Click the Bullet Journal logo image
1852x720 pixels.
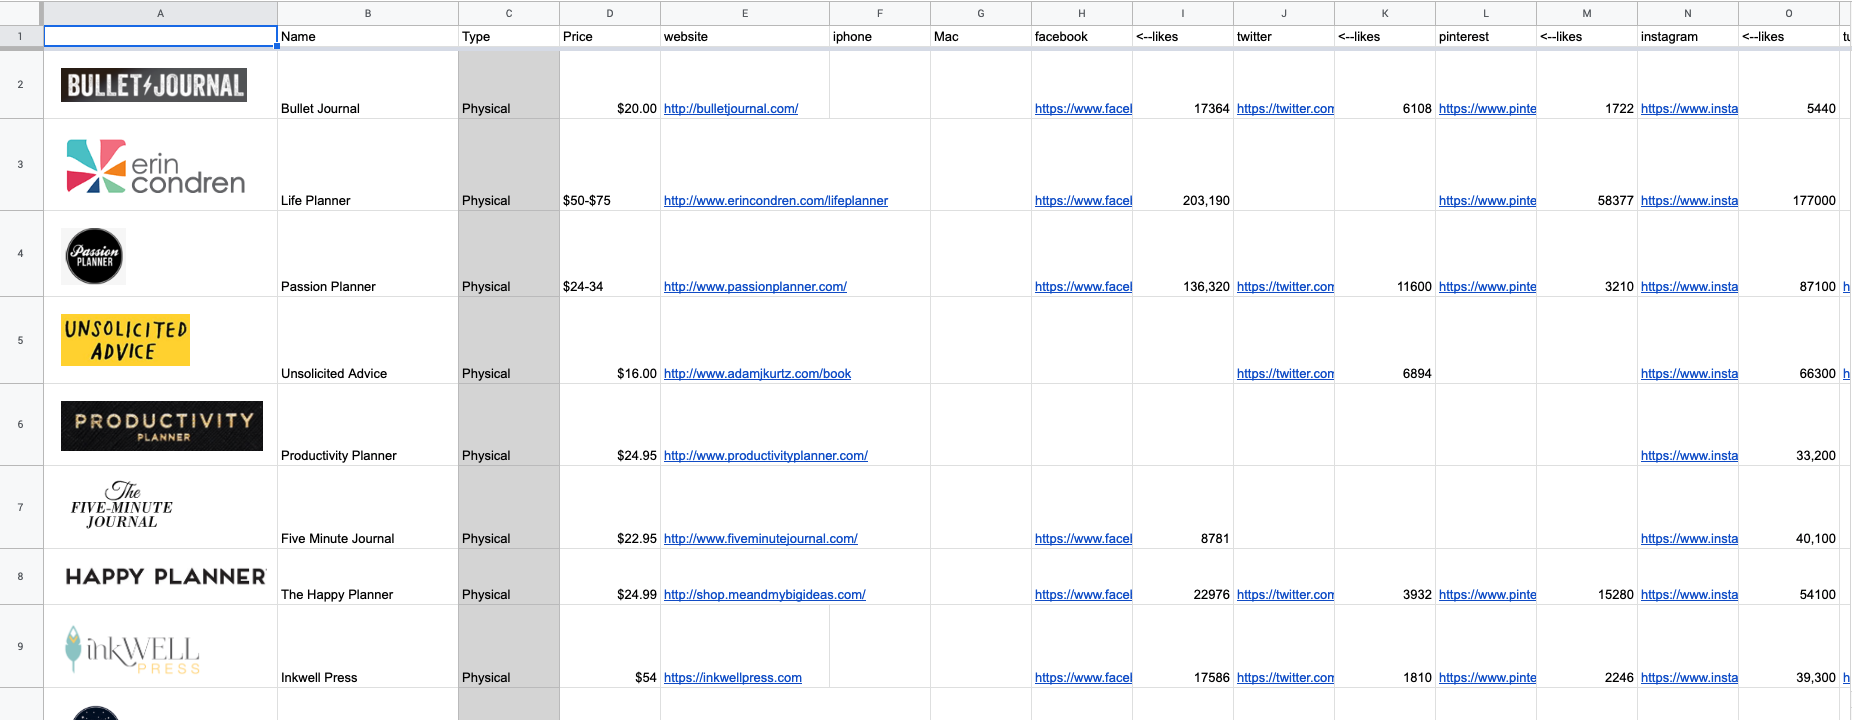click(x=154, y=86)
